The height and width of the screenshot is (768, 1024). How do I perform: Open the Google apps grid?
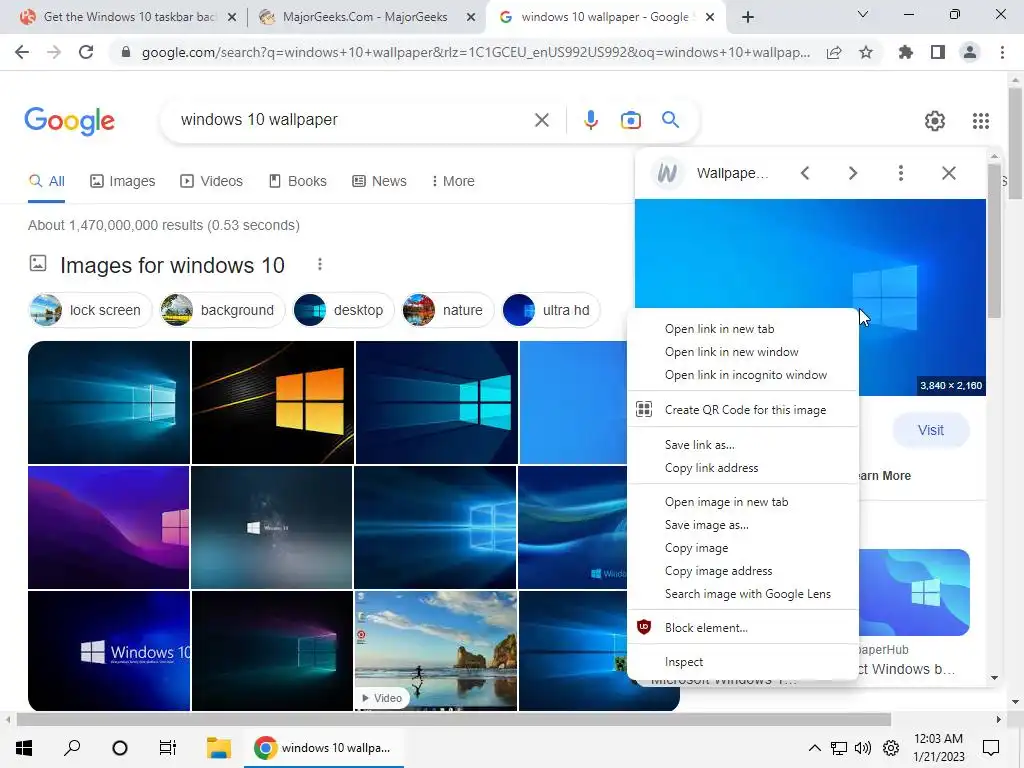(x=981, y=121)
